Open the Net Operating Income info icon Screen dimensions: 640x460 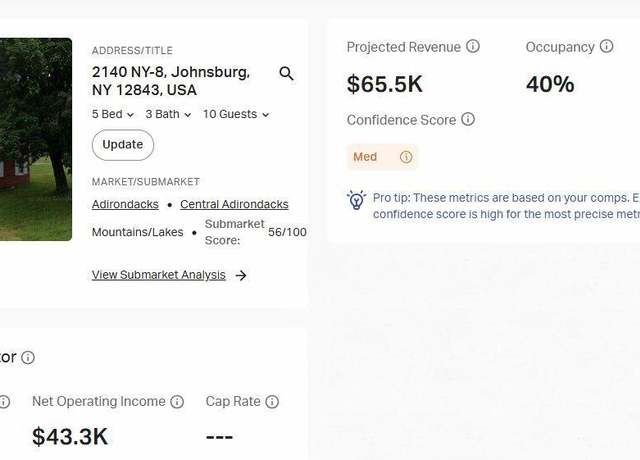click(177, 402)
